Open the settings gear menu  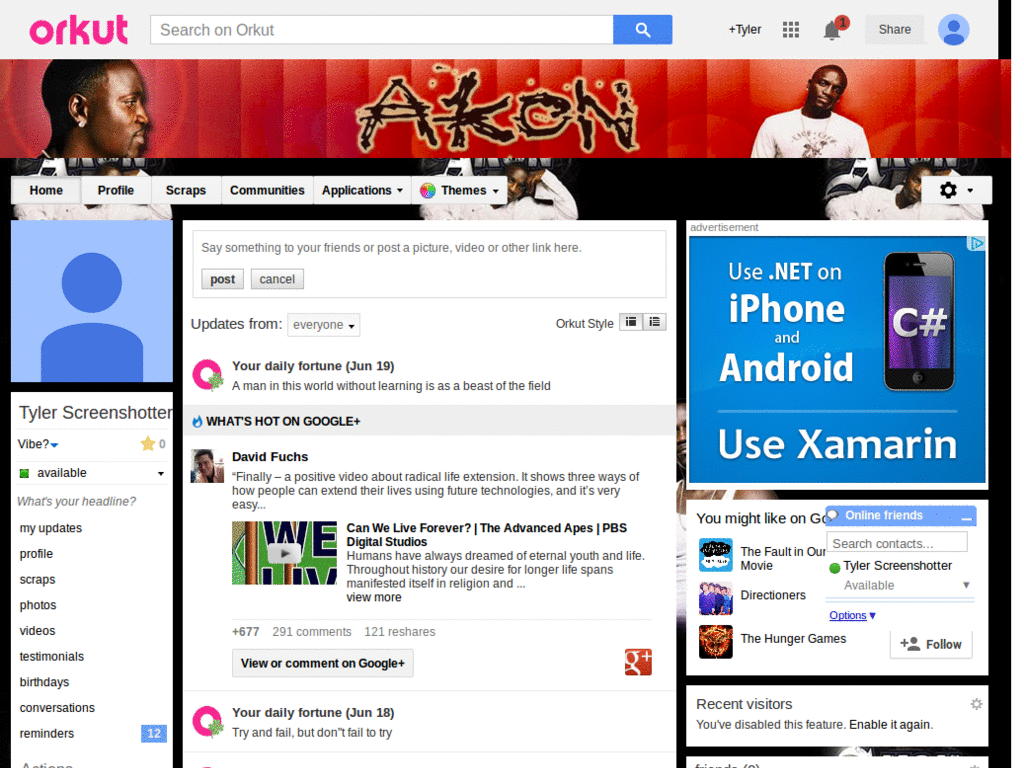pos(956,190)
